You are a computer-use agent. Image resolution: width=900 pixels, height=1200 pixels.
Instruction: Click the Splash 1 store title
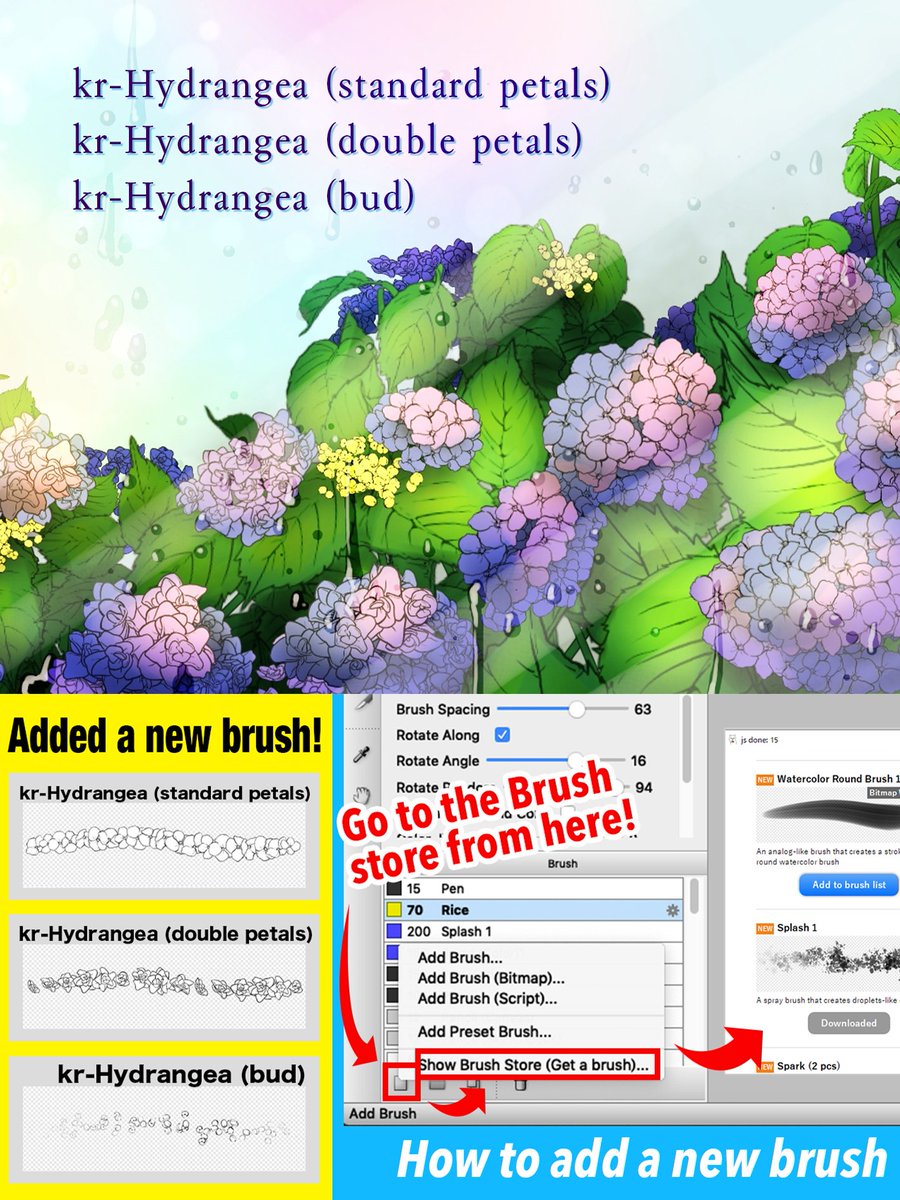tap(797, 928)
